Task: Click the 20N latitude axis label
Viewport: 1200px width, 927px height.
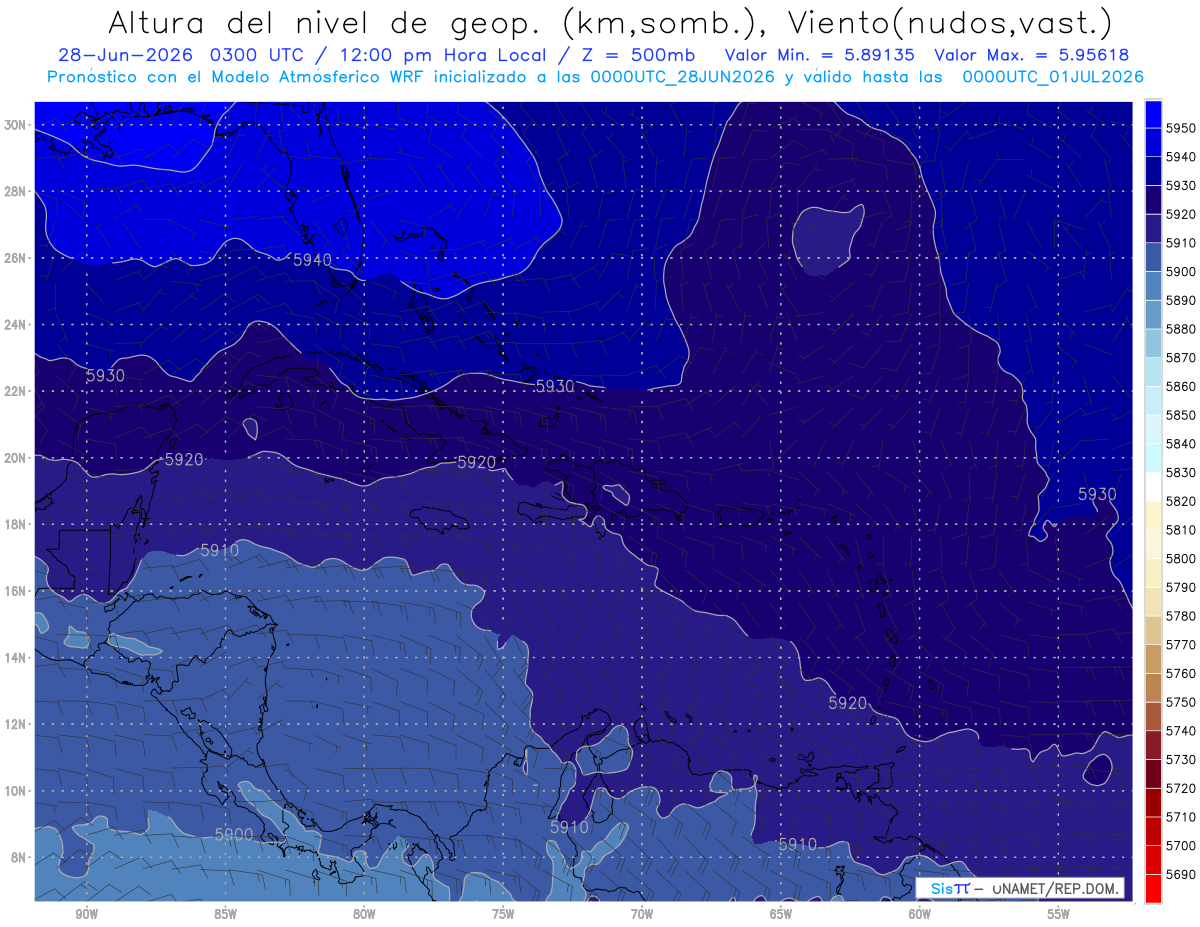Action: 17,458
